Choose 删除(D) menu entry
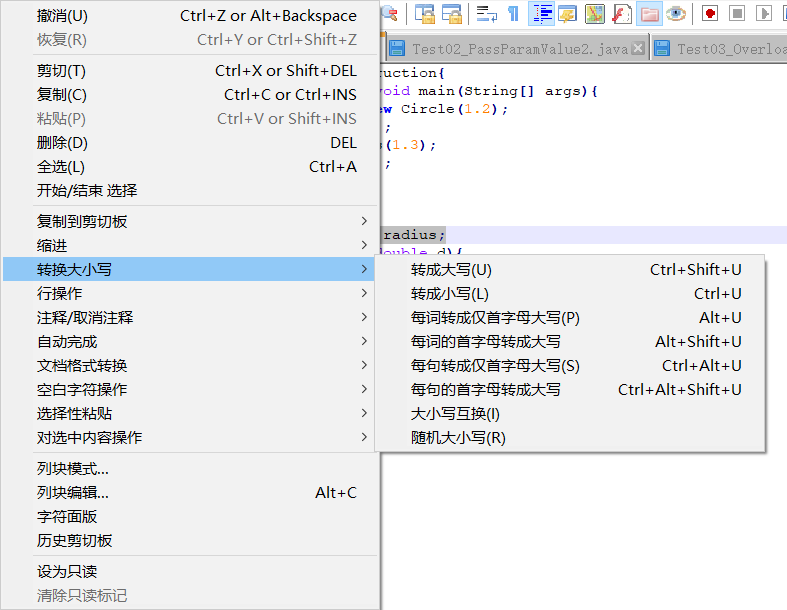 coord(190,143)
